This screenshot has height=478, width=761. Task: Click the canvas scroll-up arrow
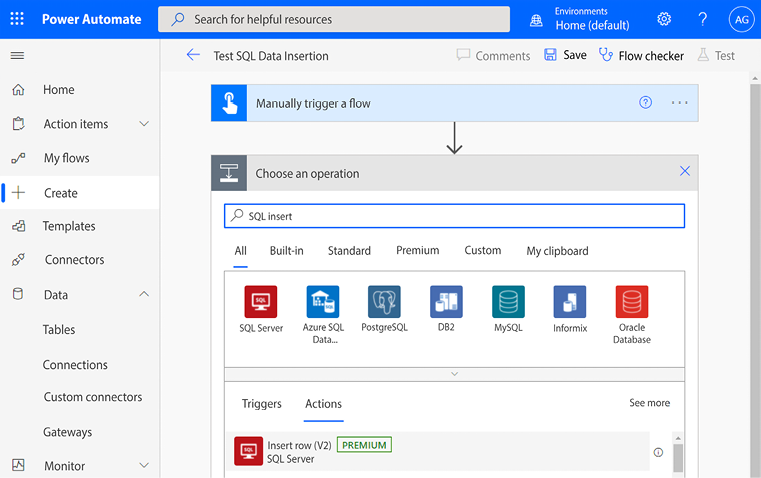755,78
